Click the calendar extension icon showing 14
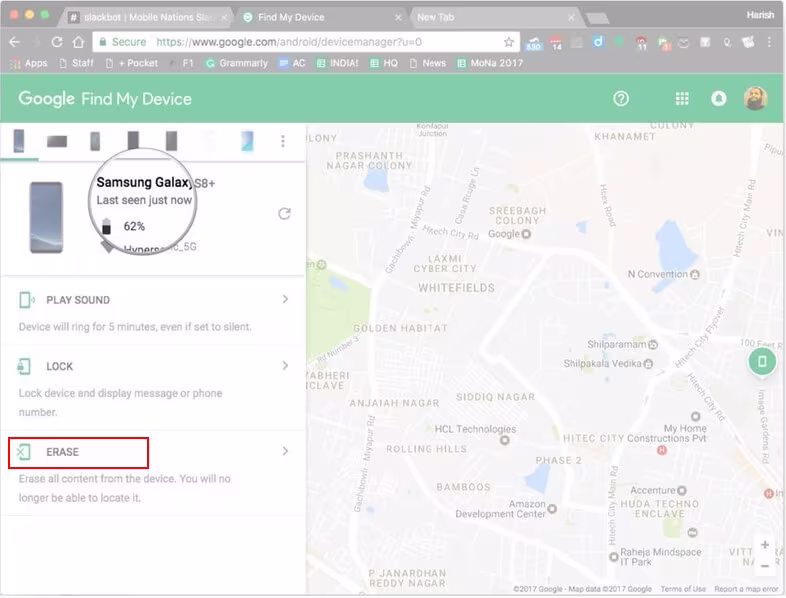 556,43
